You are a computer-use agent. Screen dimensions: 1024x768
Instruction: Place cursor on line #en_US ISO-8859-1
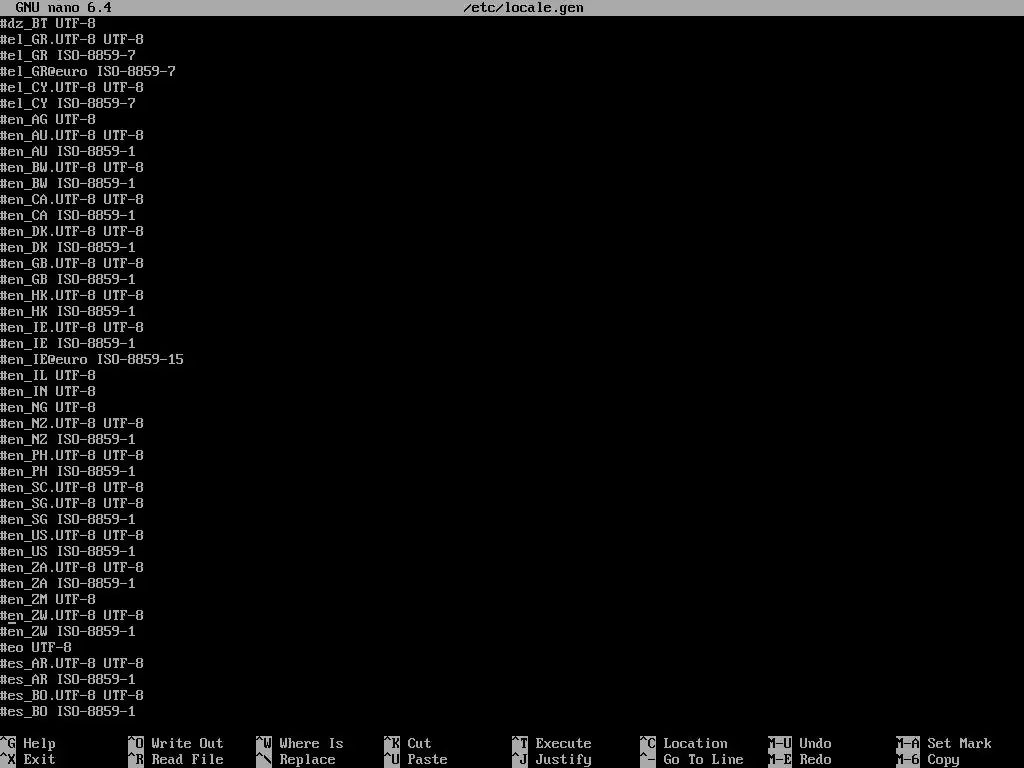[68, 551]
